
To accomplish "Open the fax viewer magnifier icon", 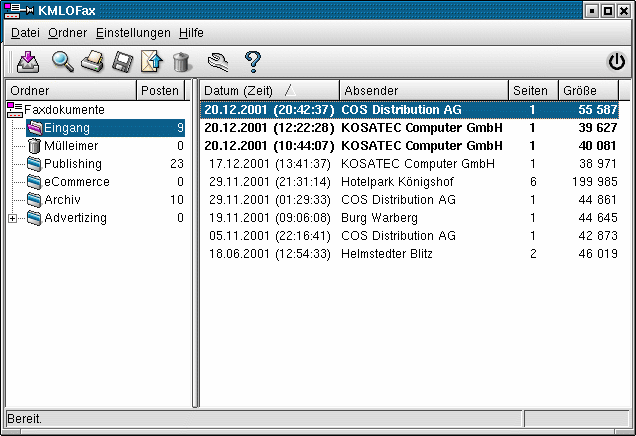I will (x=63, y=62).
